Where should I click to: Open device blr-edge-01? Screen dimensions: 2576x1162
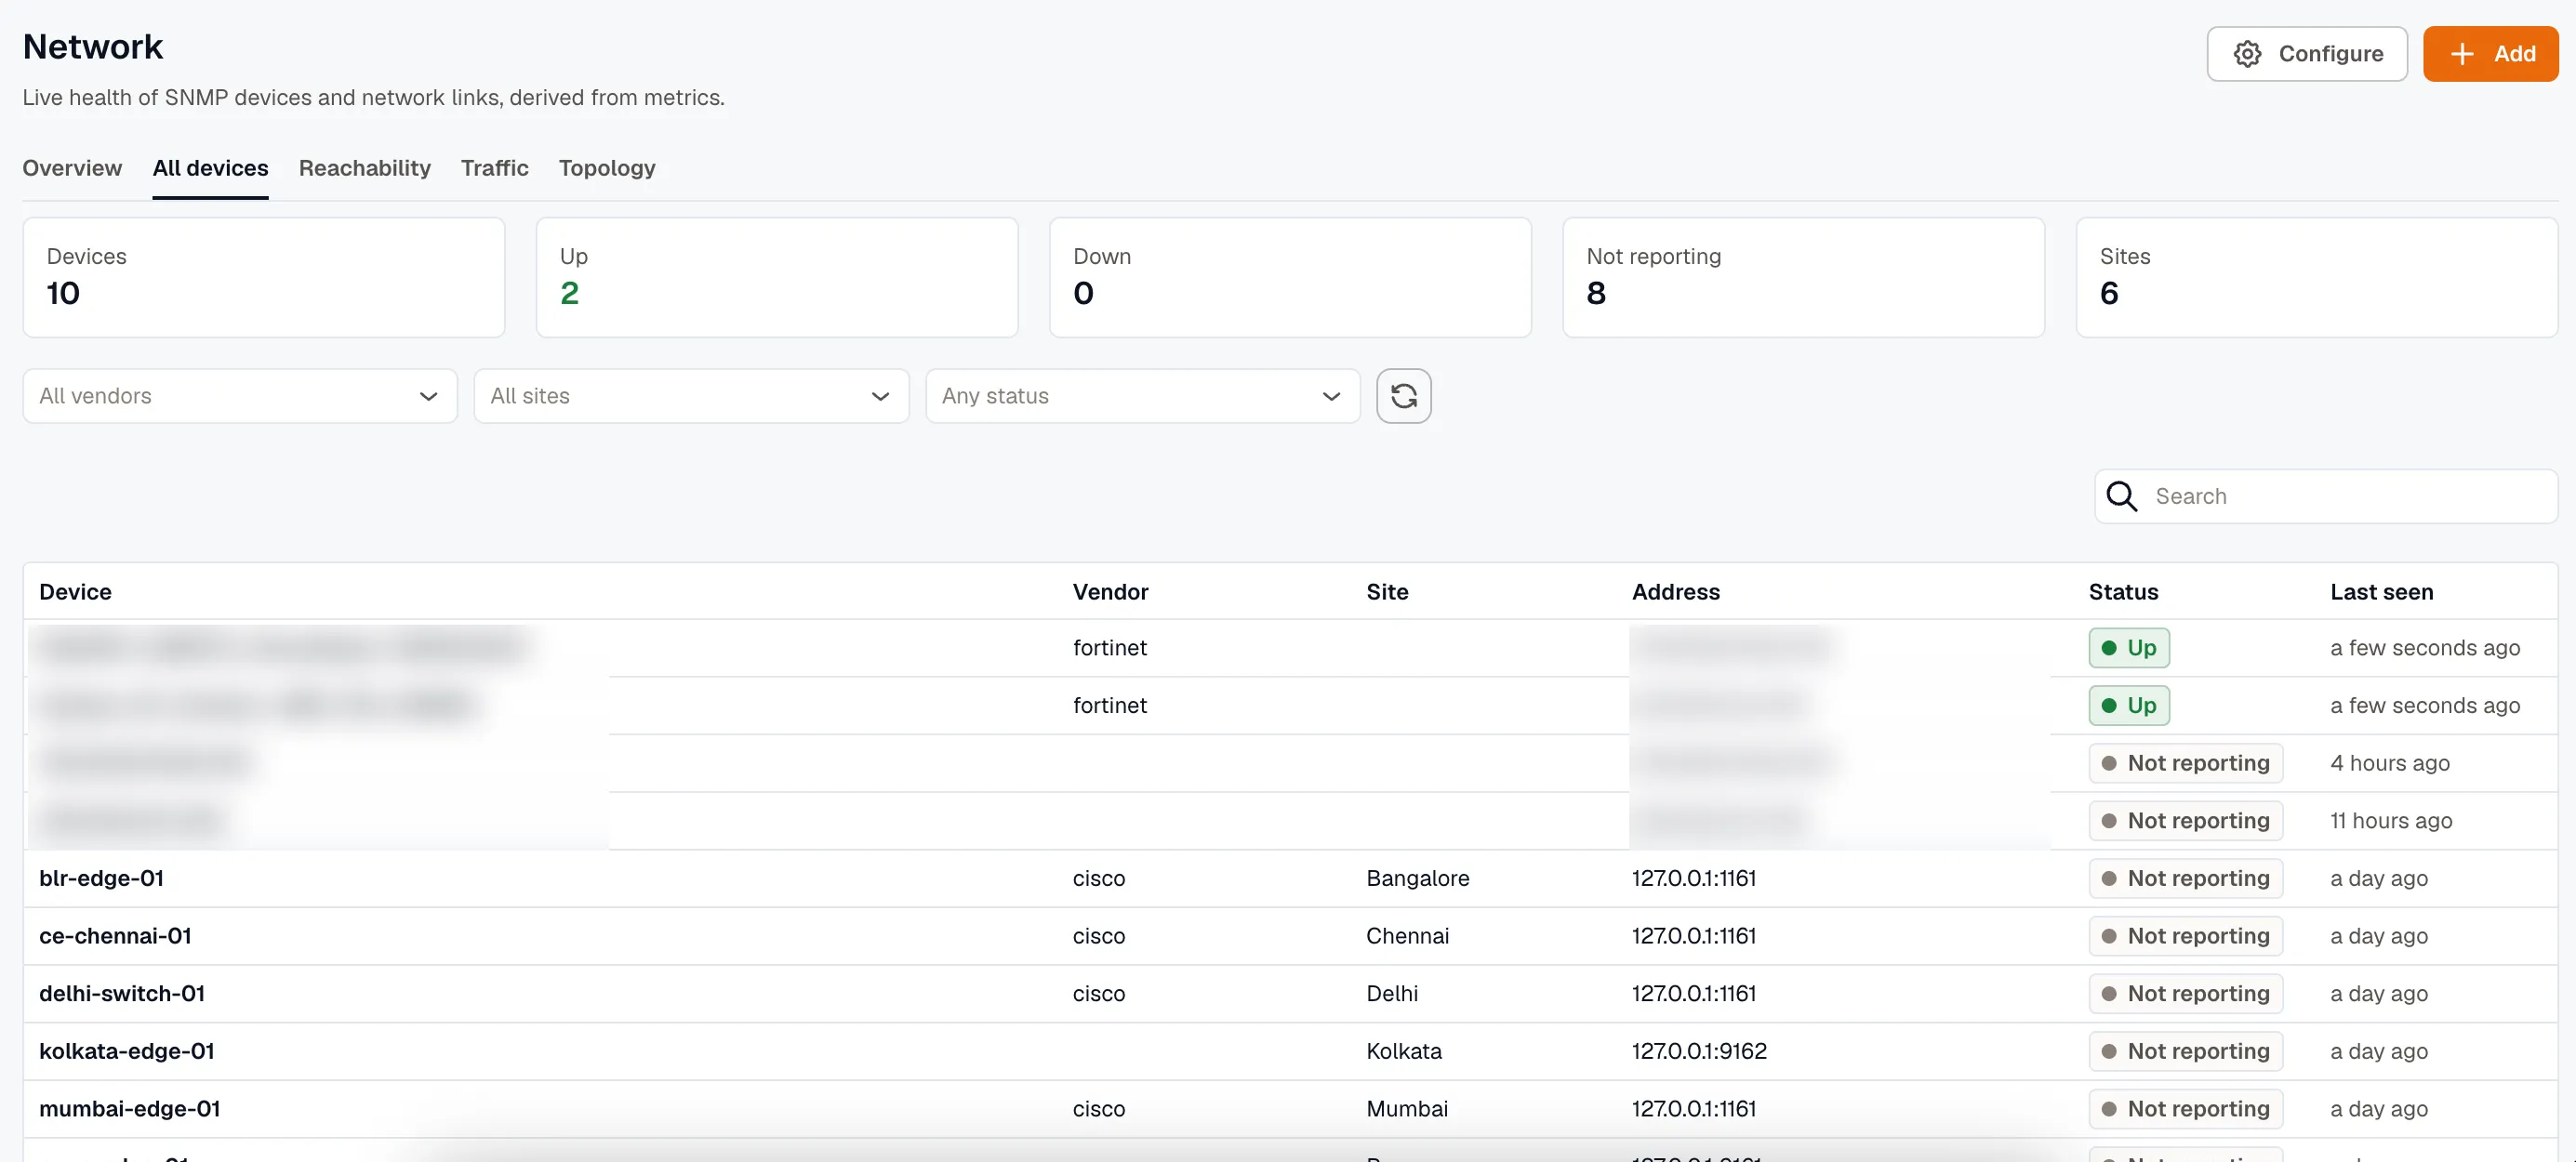(x=101, y=878)
